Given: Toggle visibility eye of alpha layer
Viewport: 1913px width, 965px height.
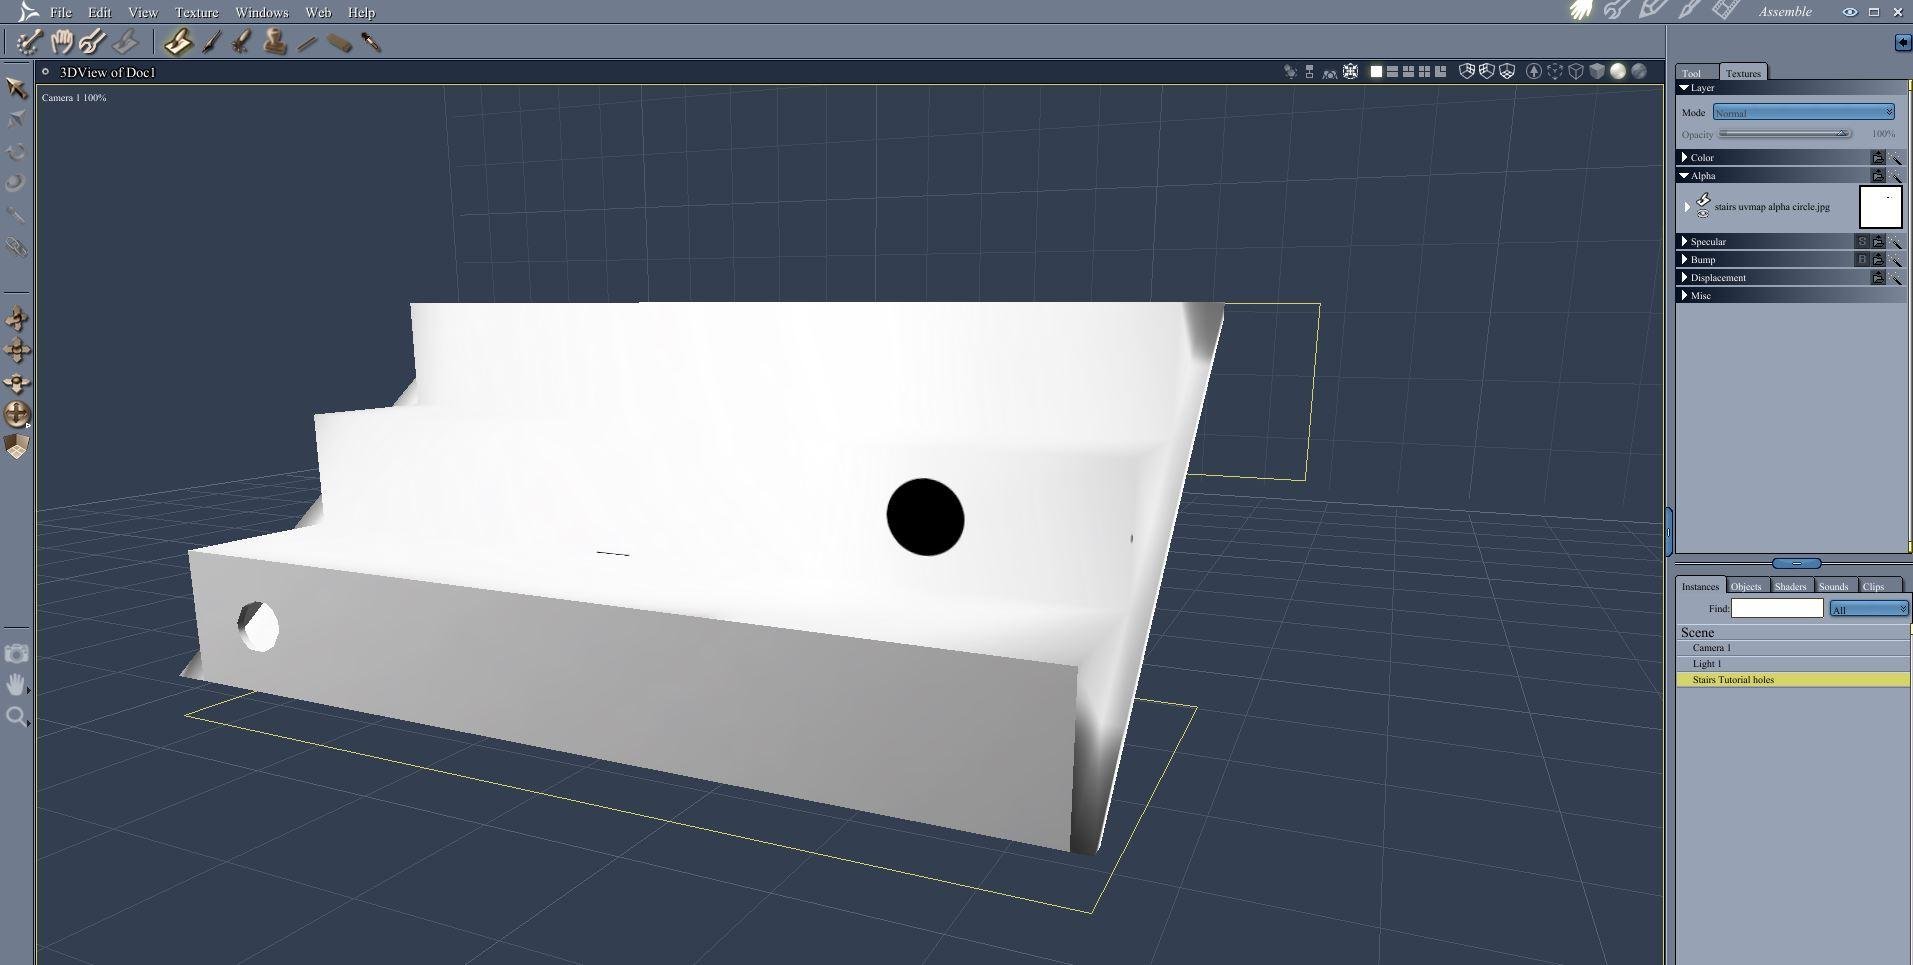Looking at the screenshot, I should tap(1703, 214).
